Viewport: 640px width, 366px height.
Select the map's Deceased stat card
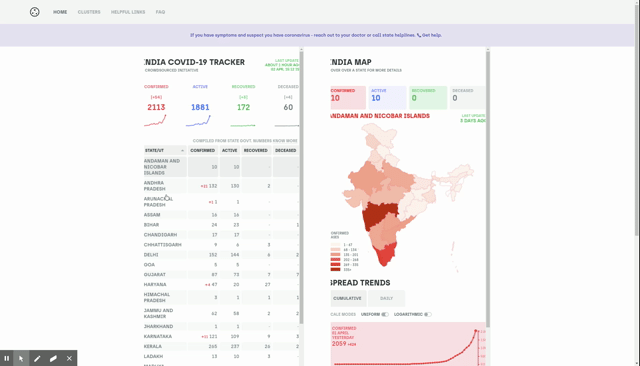(x=468, y=98)
